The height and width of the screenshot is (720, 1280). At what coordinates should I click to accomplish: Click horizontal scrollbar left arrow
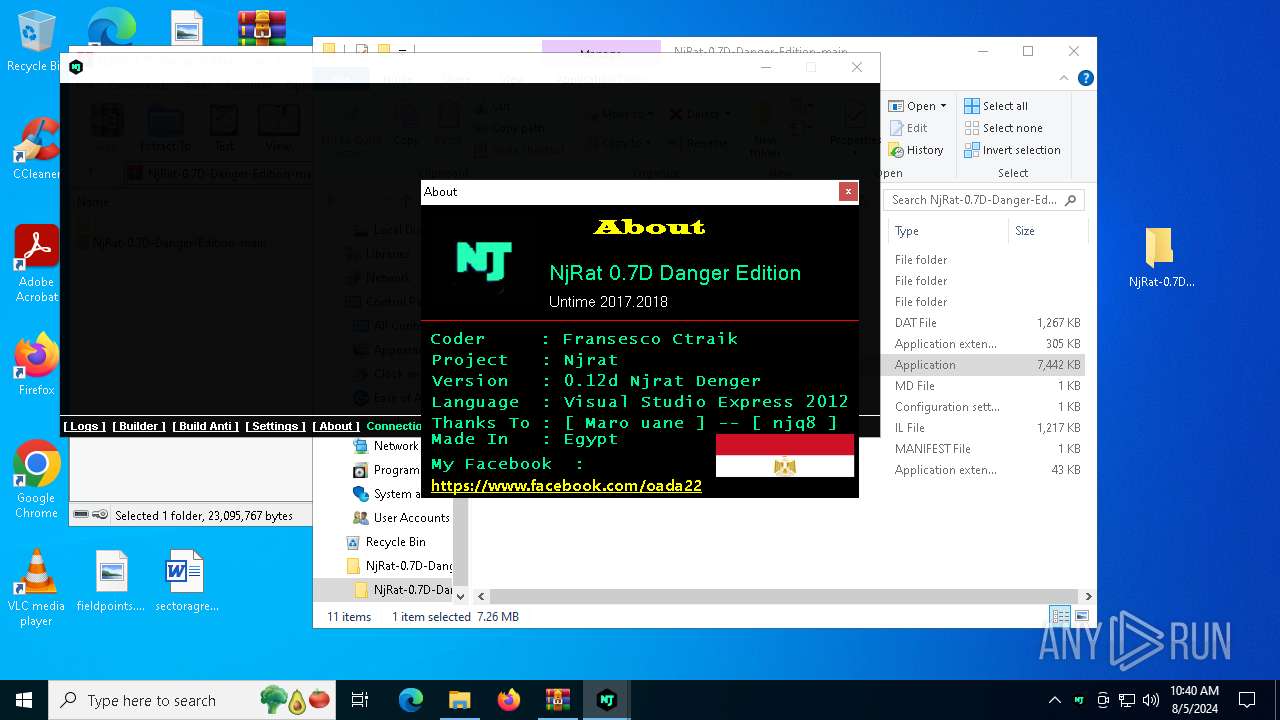(481, 596)
